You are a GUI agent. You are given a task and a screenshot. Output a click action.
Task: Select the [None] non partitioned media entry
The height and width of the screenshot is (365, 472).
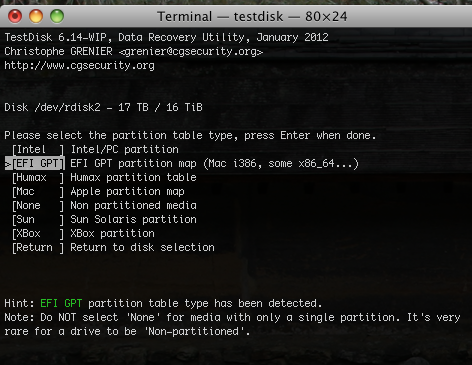(38, 206)
